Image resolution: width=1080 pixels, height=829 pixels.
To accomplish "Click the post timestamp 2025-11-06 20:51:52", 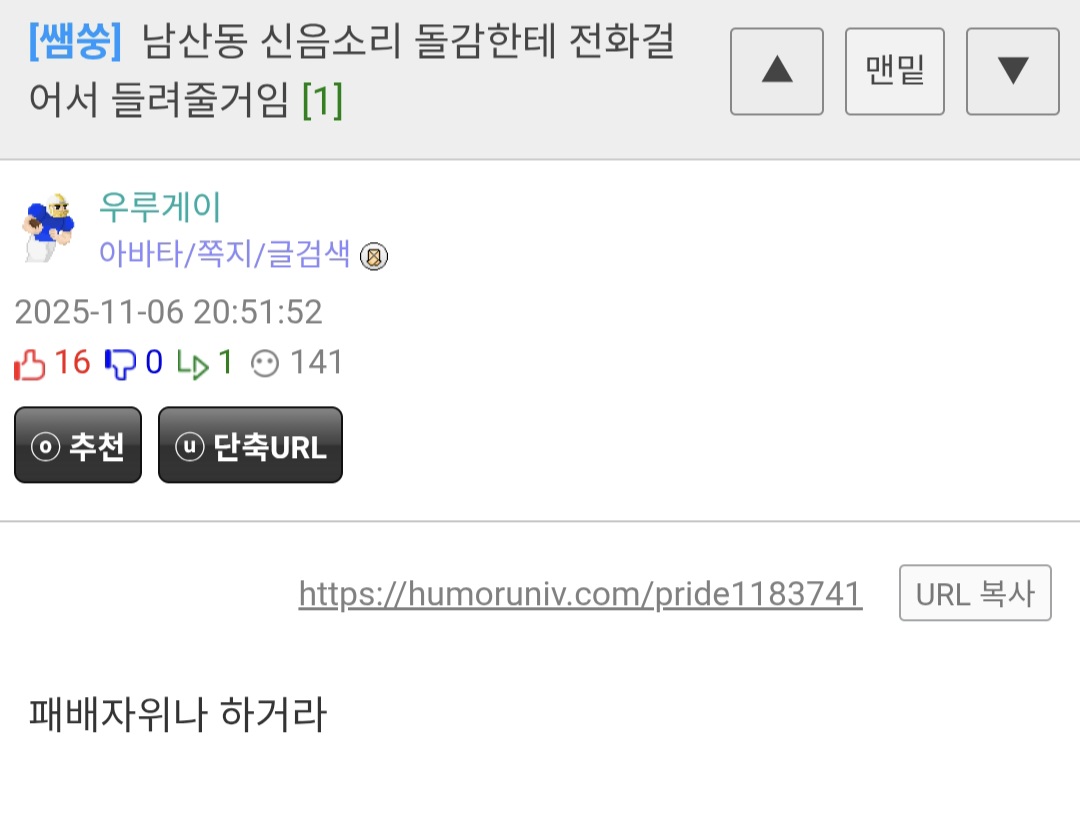I will pos(169,312).
